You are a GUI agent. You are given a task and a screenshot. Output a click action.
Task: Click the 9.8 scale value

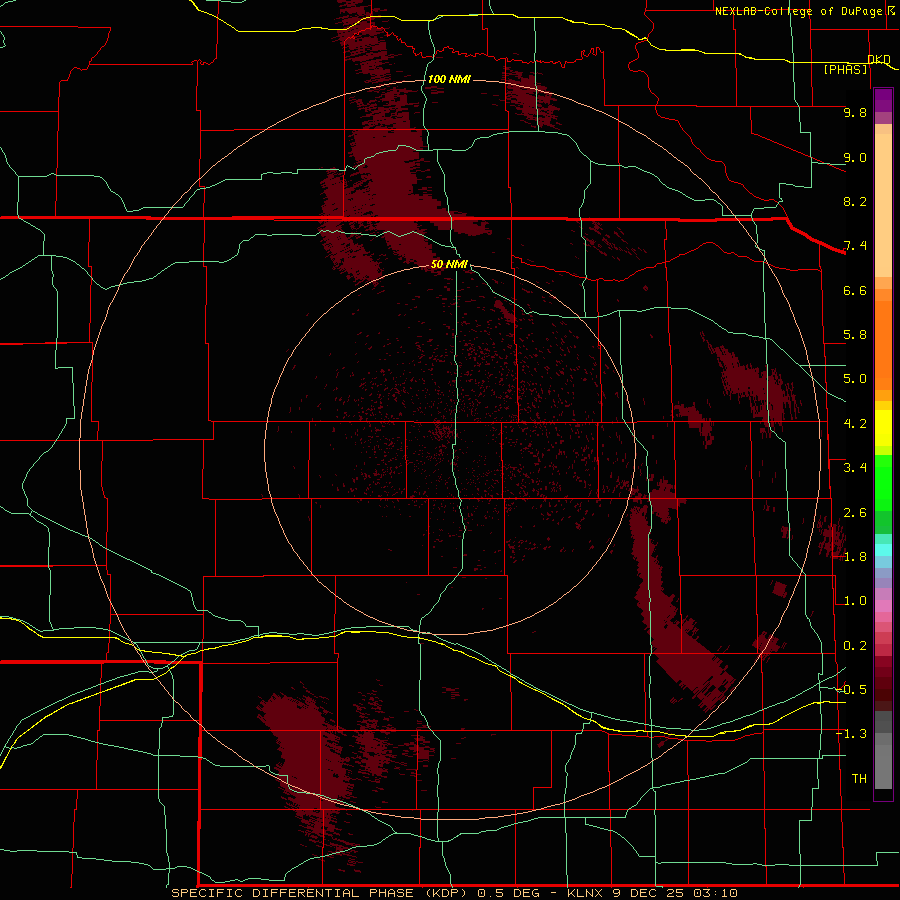[x=855, y=112]
